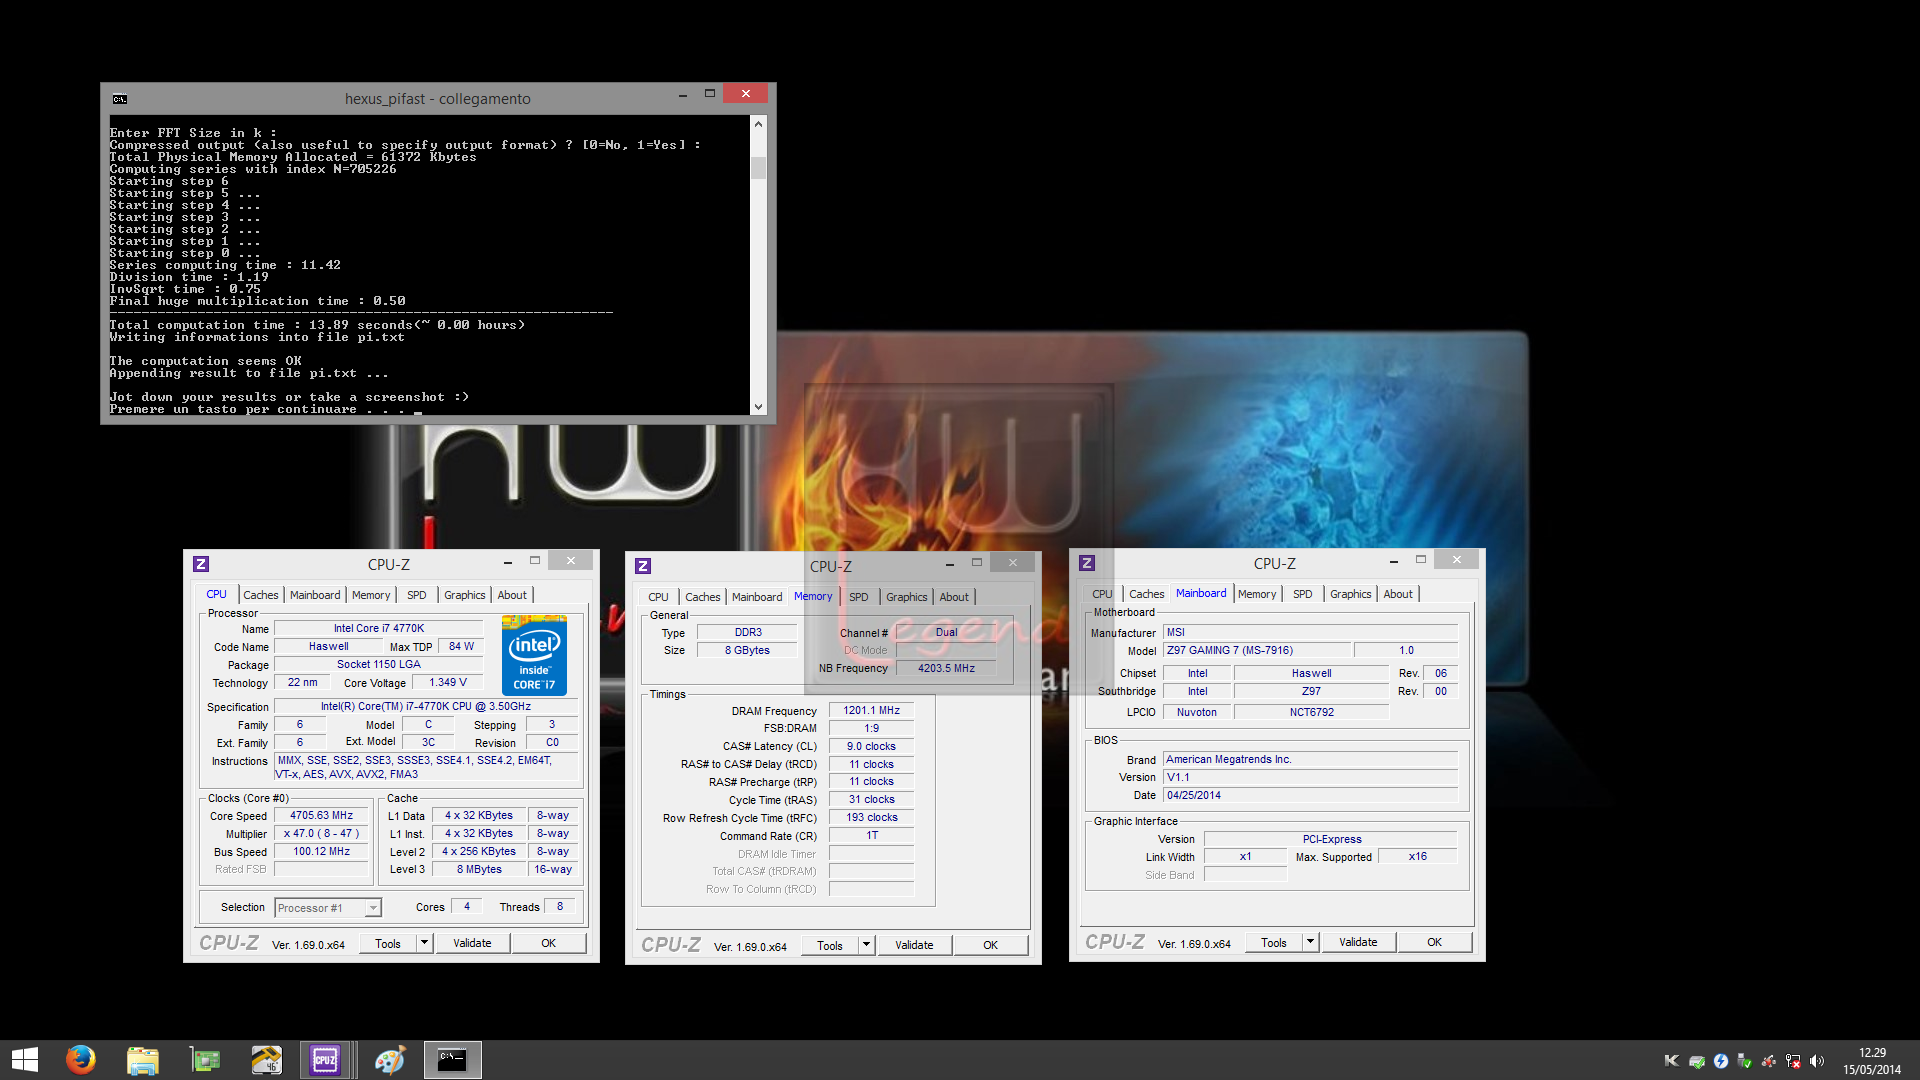Click the Name field Intel Core i7 4770K
Screen dimensions: 1920x1080
(379, 629)
